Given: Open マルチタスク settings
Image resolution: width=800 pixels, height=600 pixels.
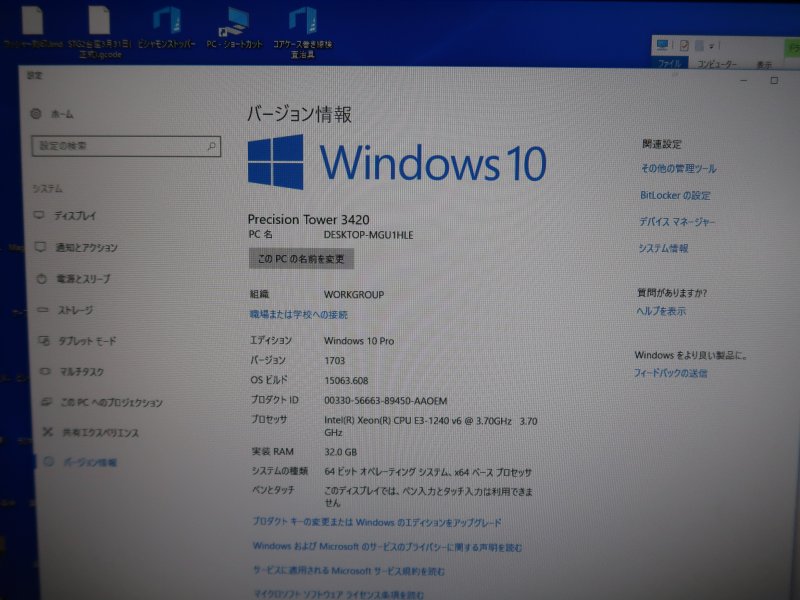Looking at the screenshot, I should (72, 372).
